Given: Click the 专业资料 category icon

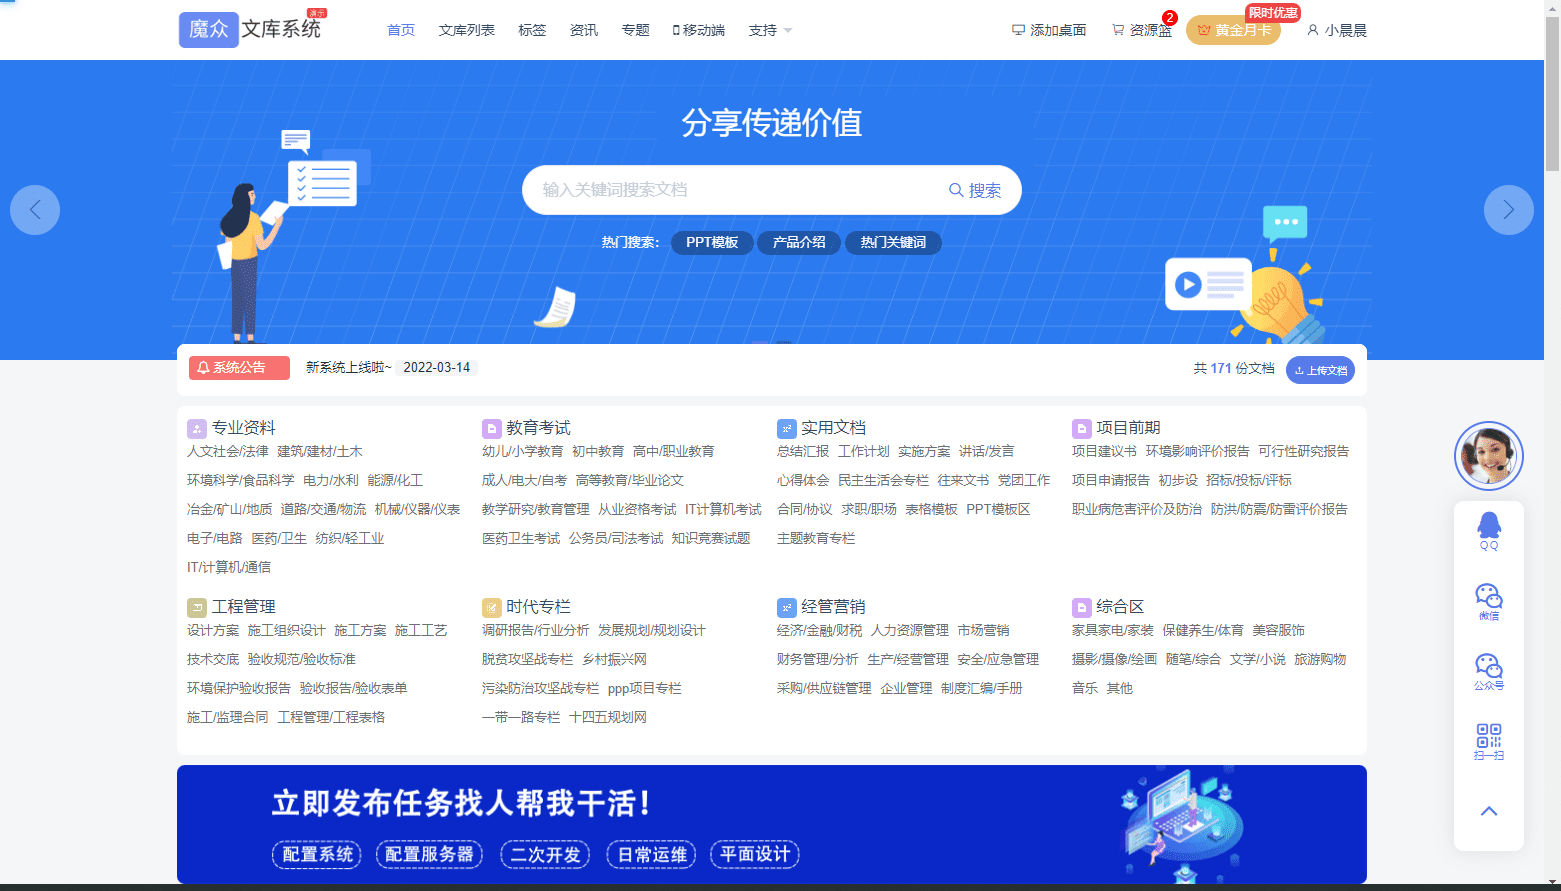Looking at the screenshot, I should [x=196, y=429].
